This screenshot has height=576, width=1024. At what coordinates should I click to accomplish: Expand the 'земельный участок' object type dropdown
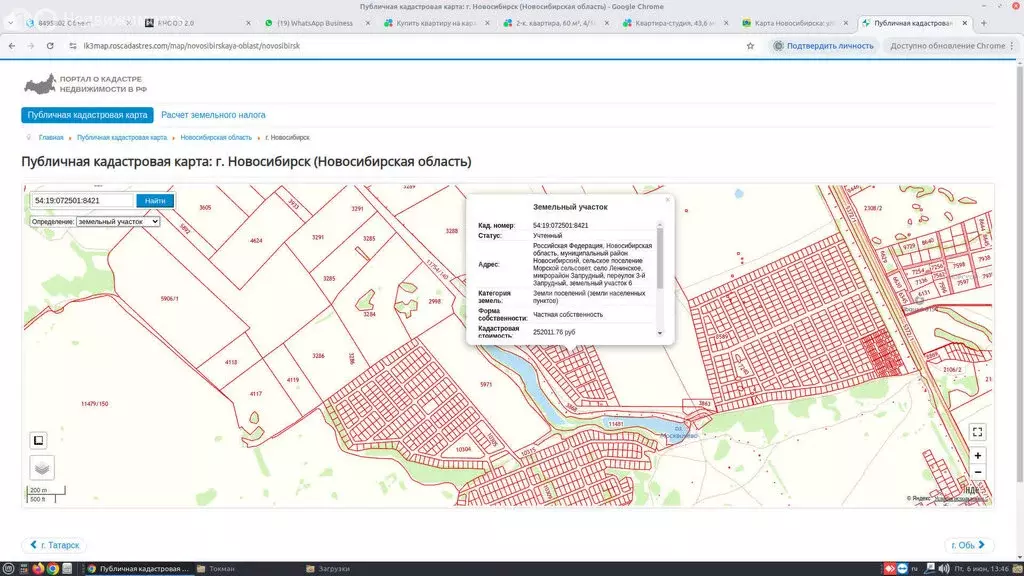[118, 221]
